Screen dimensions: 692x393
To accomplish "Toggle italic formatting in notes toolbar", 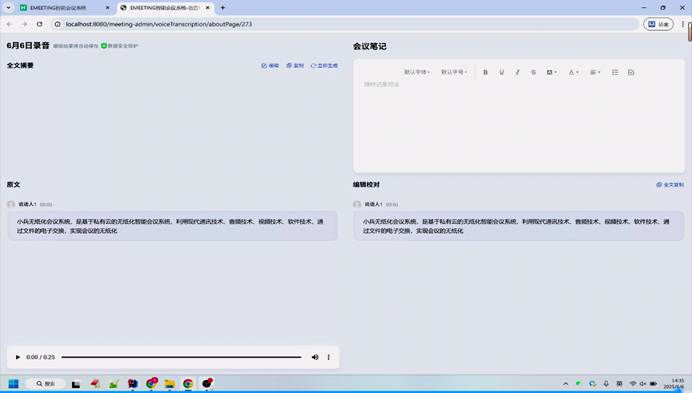I will (517, 72).
